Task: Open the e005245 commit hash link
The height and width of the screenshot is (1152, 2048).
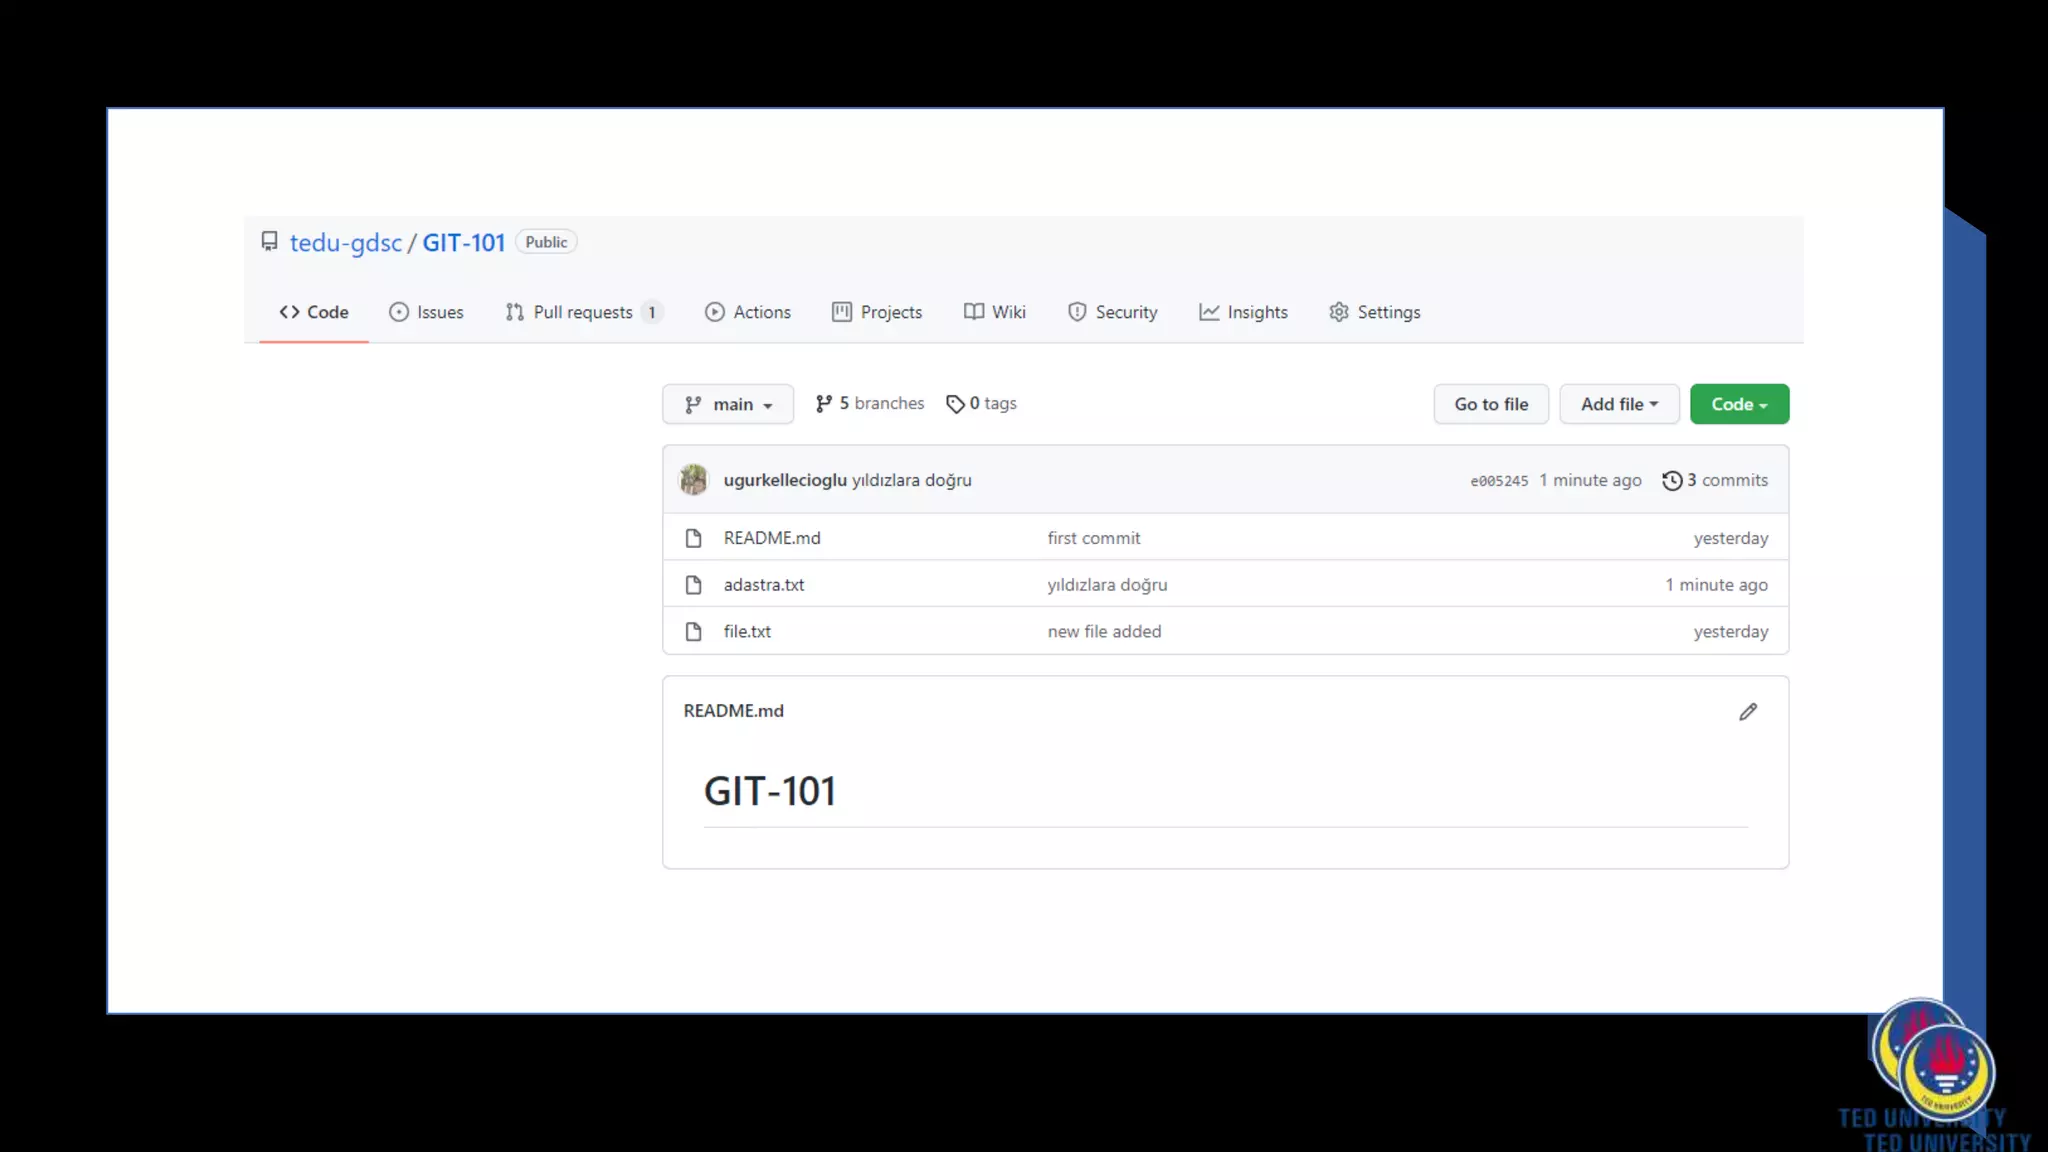Action: pos(1498,481)
